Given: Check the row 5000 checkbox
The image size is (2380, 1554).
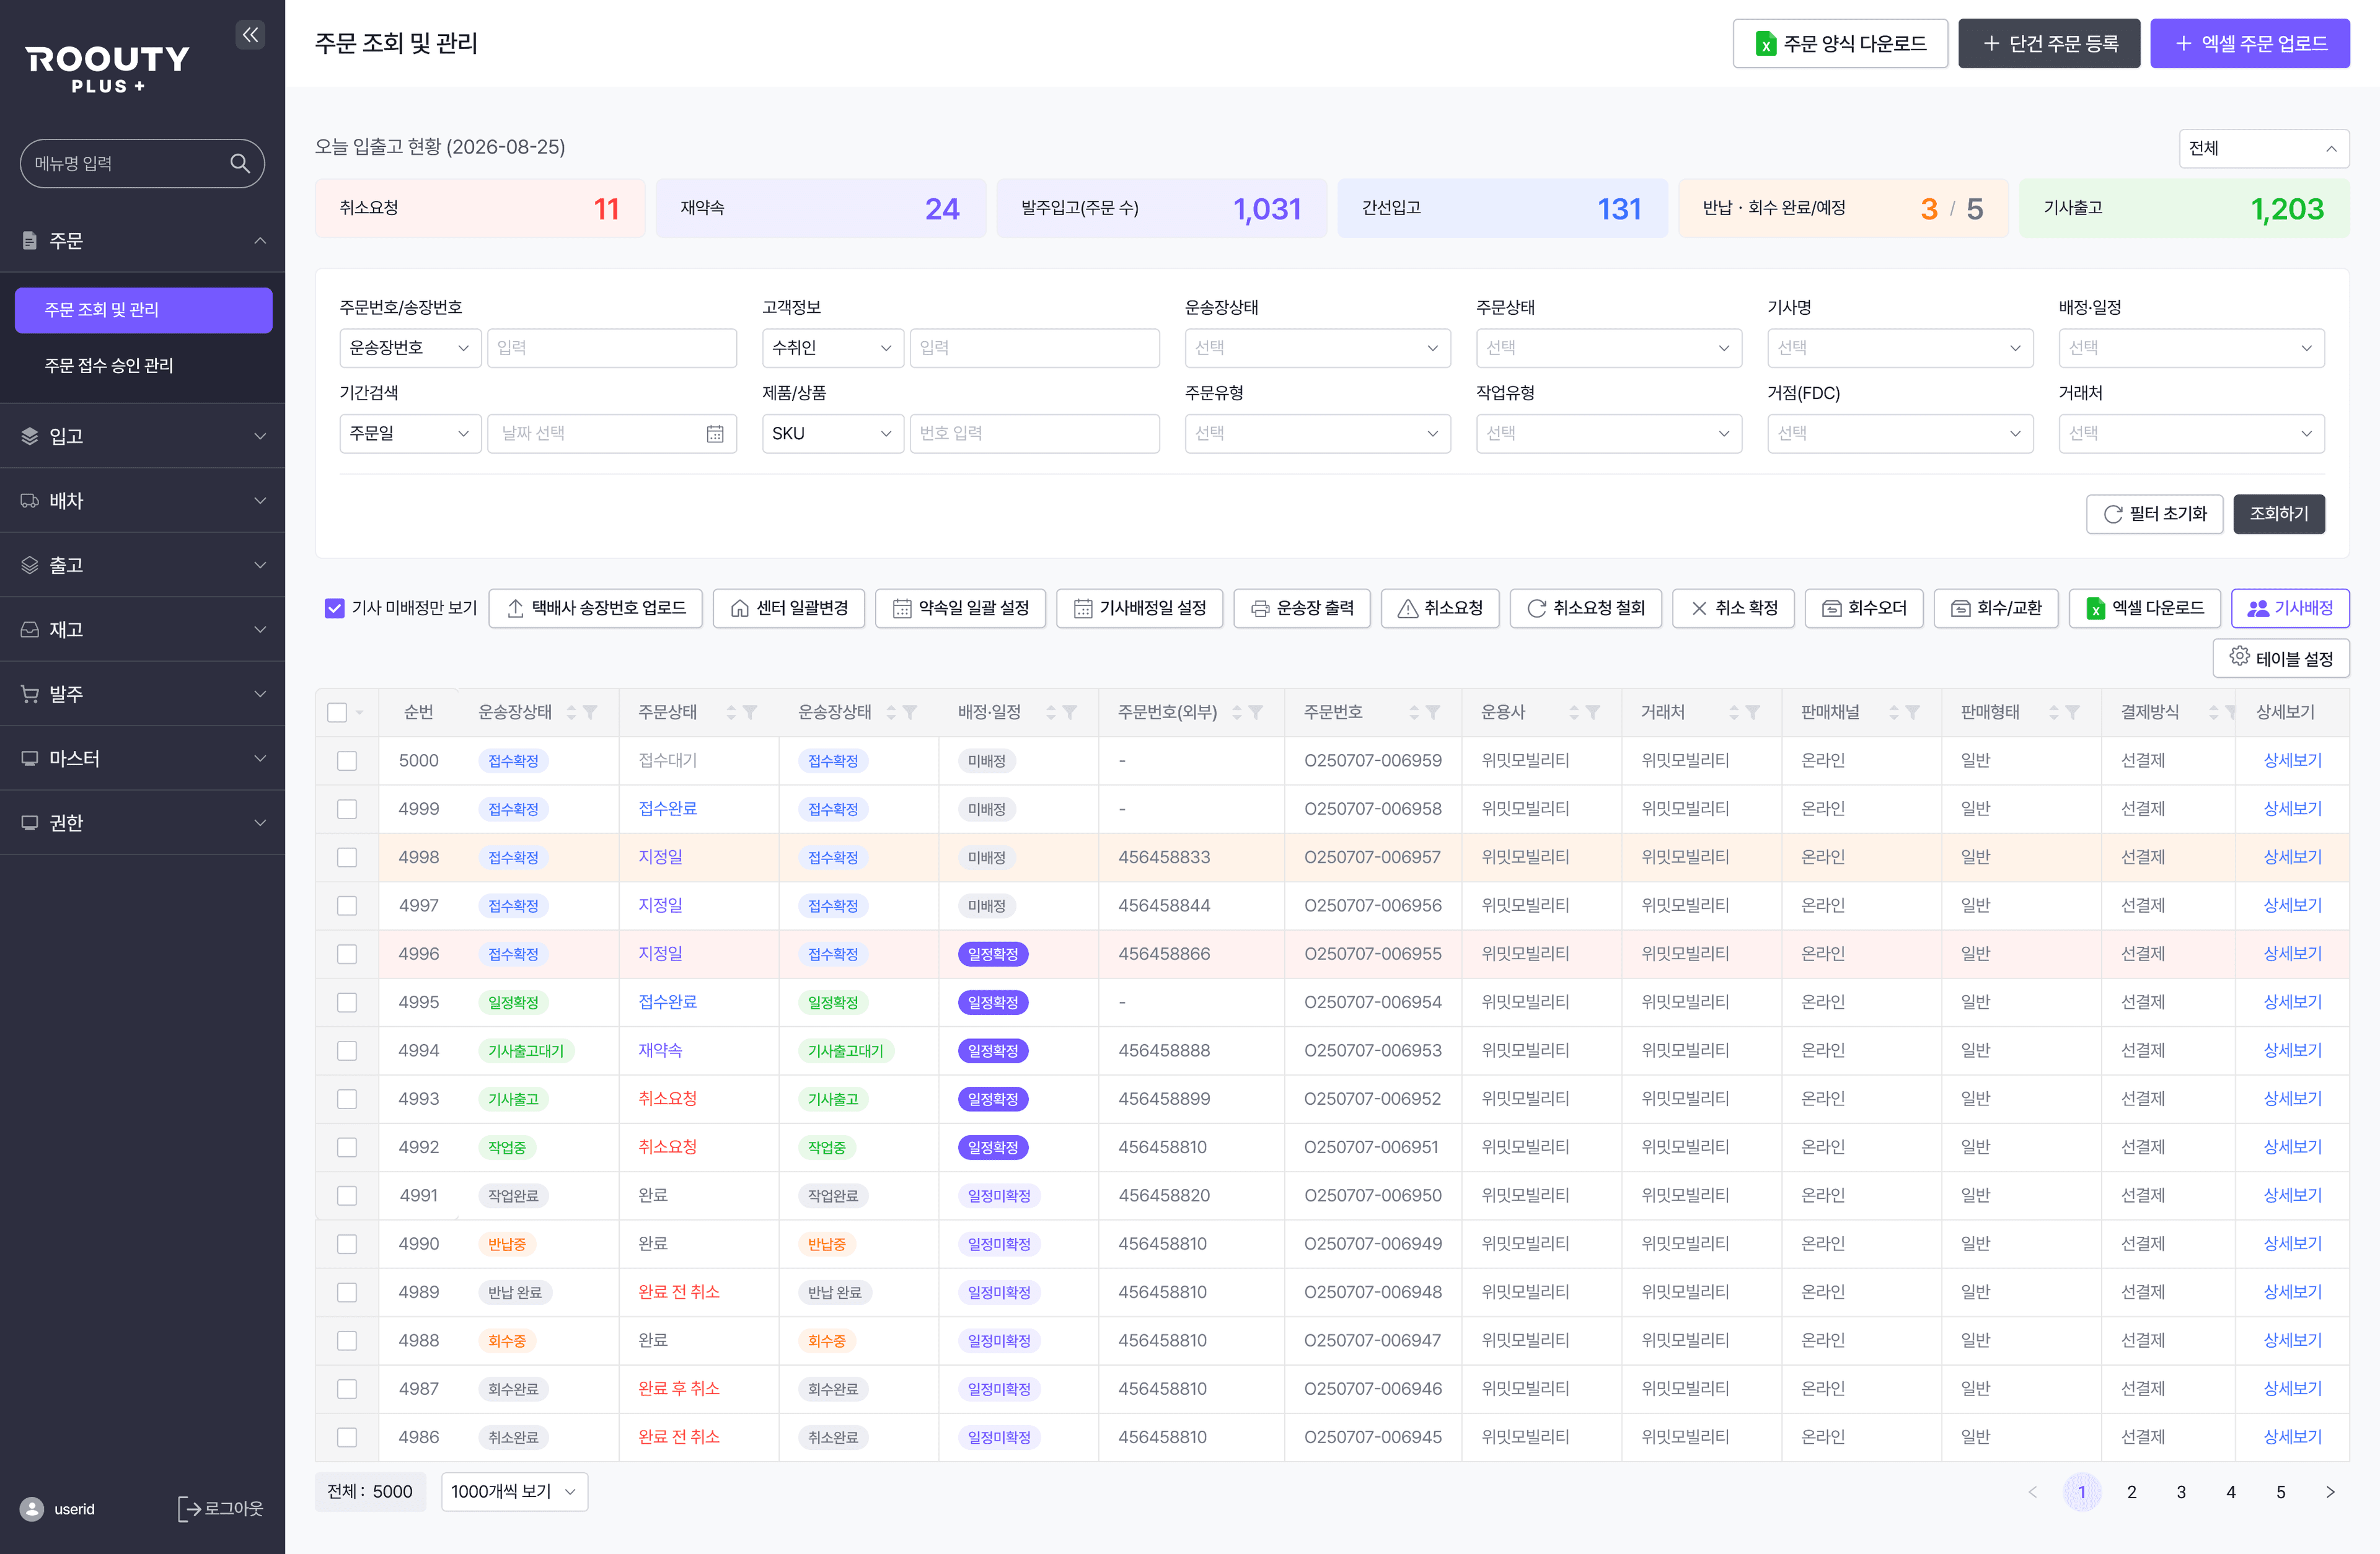Looking at the screenshot, I should [x=347, y=761].
